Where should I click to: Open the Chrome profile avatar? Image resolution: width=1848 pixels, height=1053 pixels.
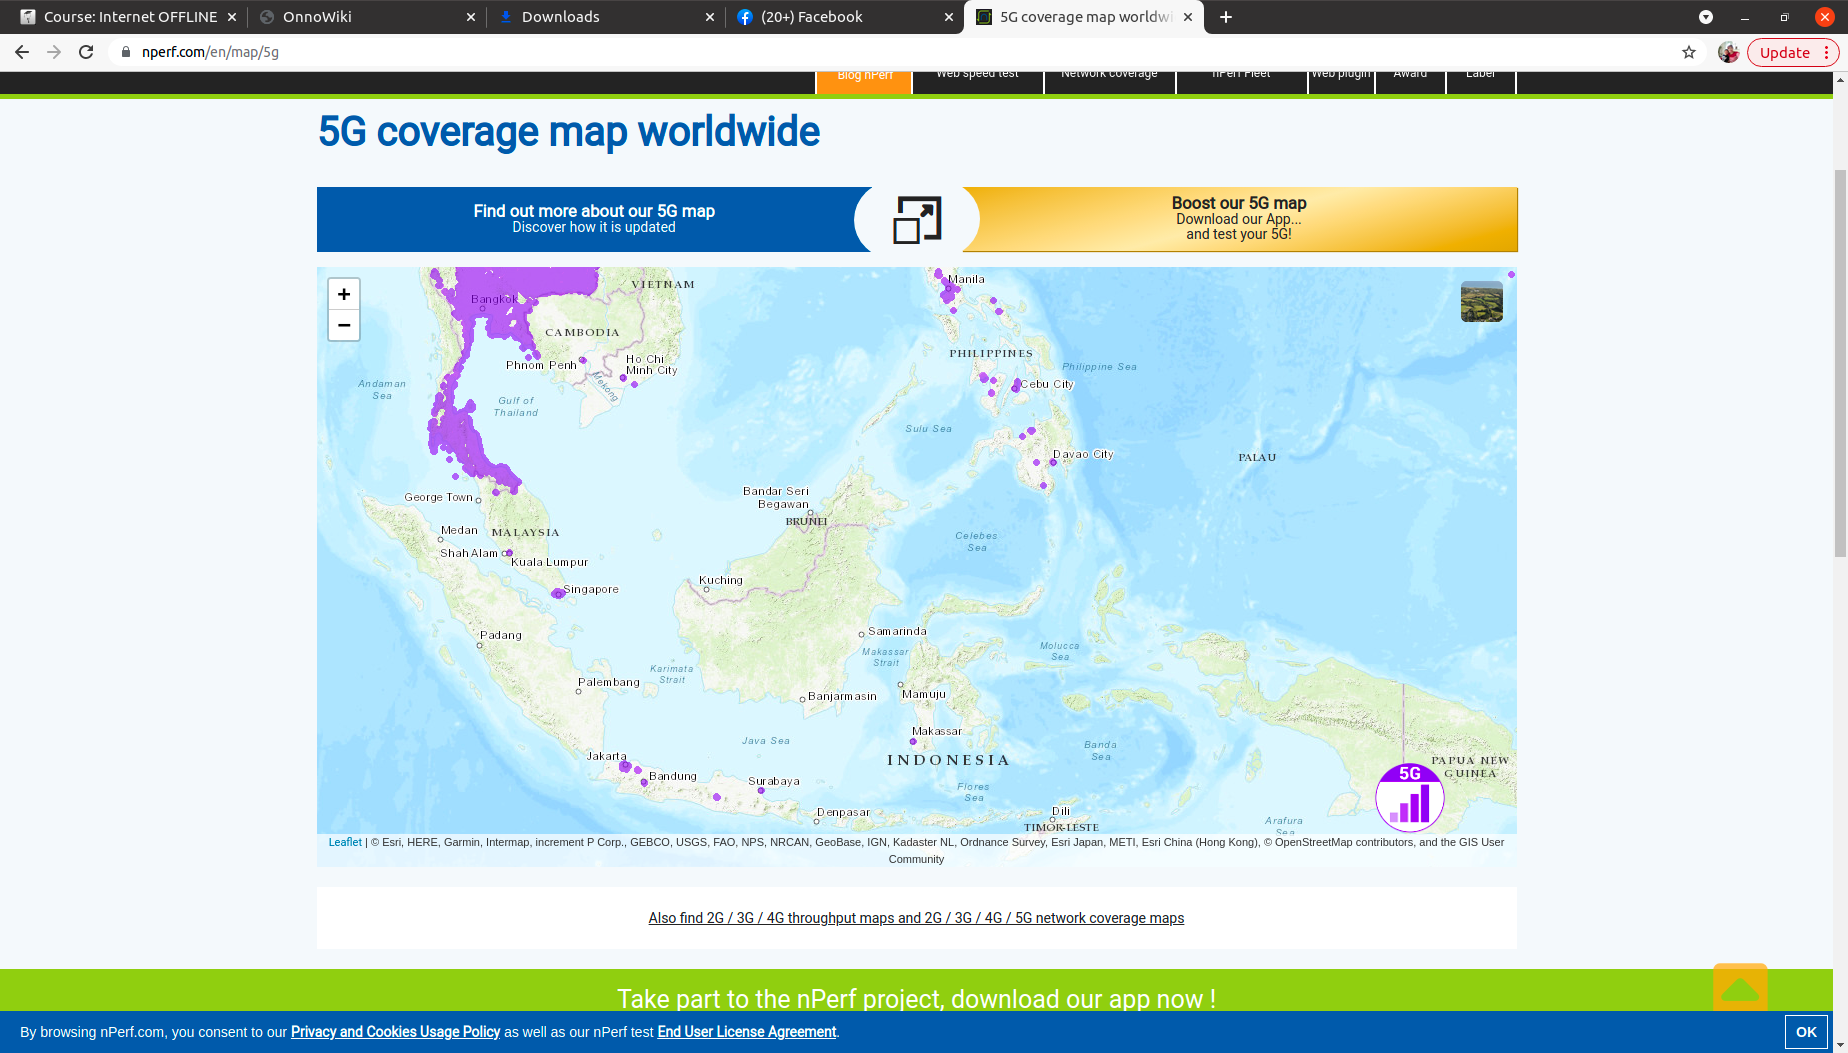click(1728, 52)
